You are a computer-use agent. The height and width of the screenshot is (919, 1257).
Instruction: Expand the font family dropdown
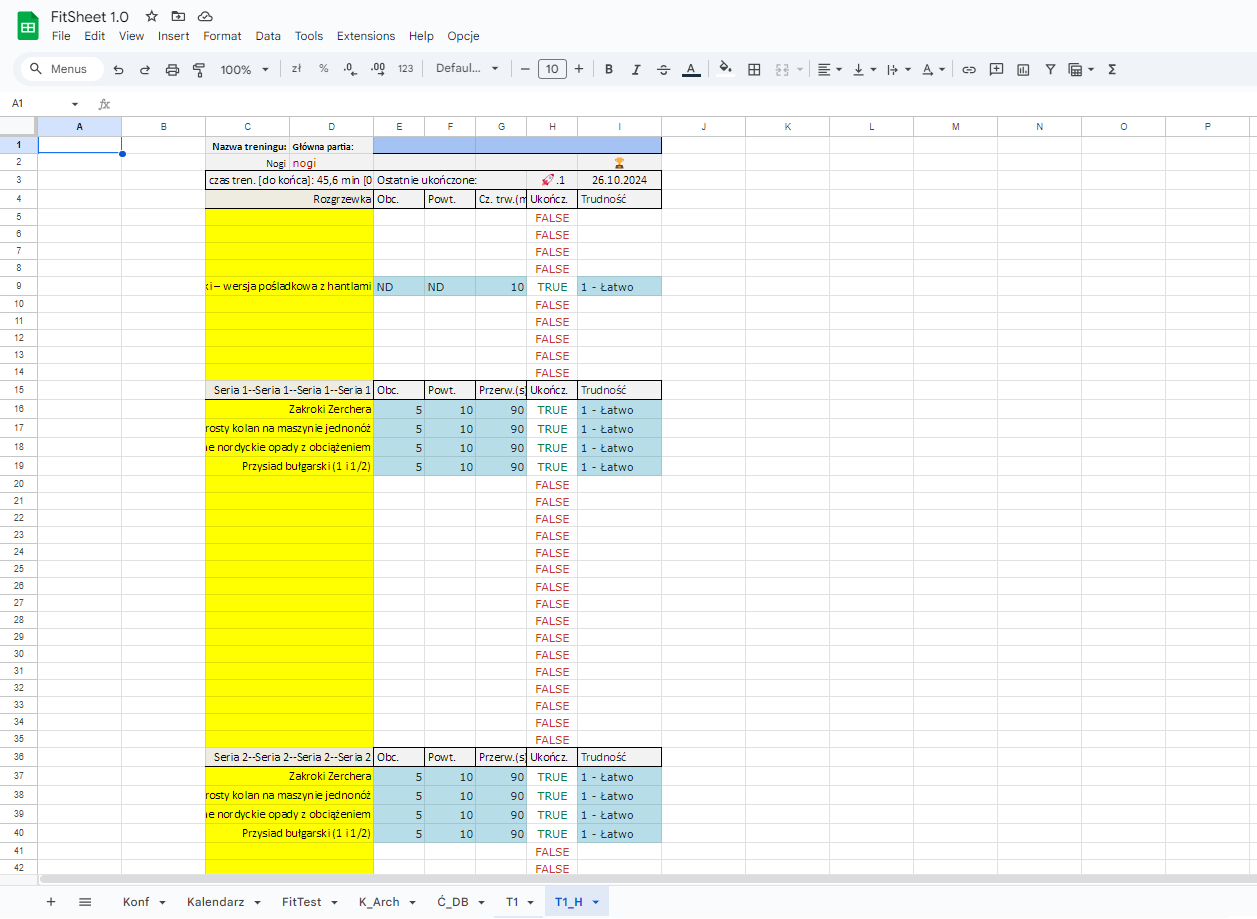(x=467, y=69)
